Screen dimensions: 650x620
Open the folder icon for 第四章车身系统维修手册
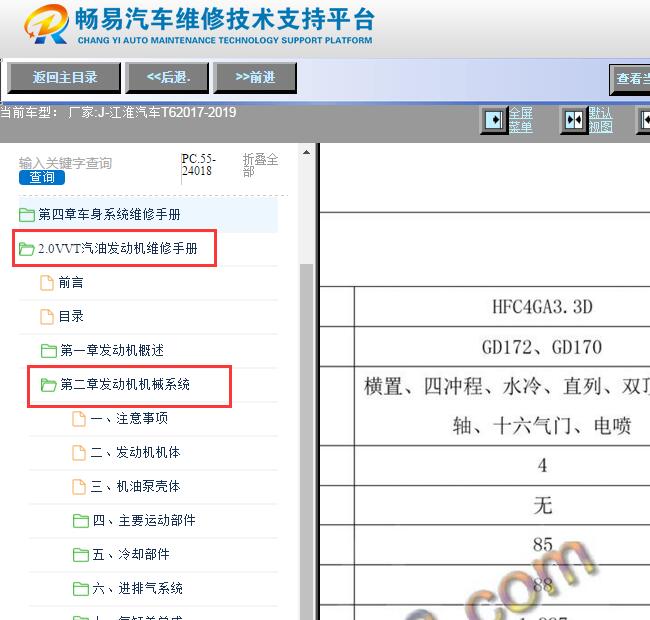click(27, 215)
